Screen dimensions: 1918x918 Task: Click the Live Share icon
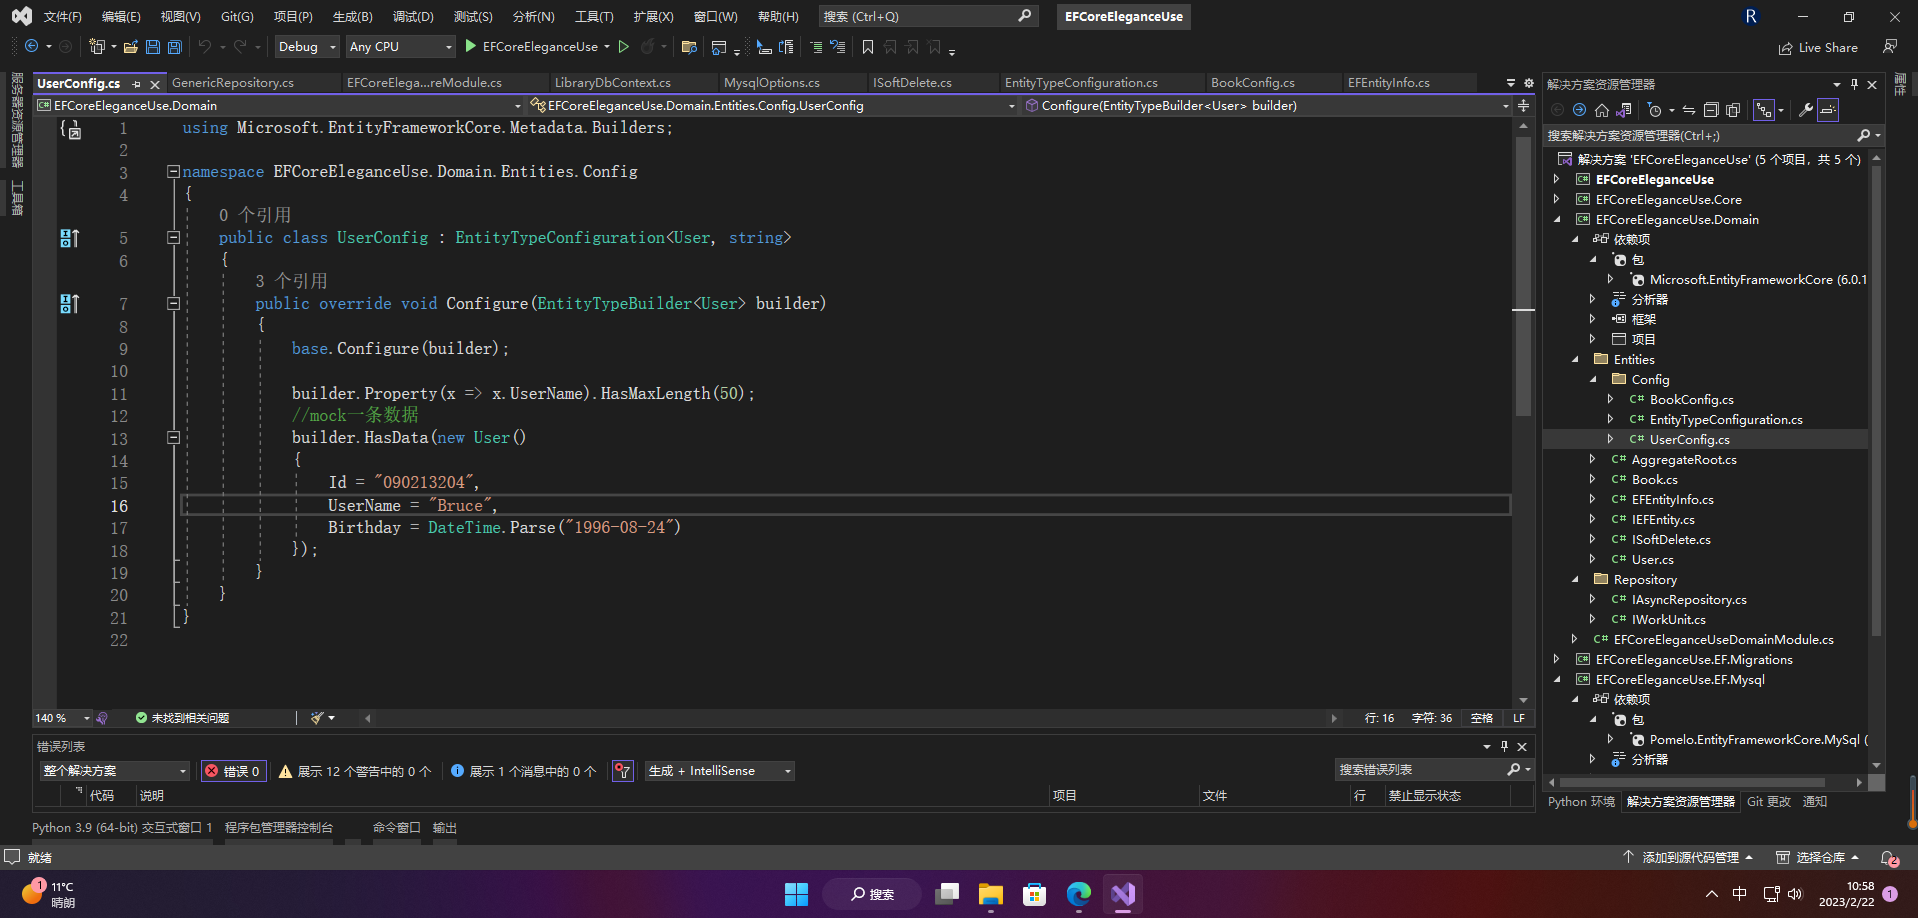click(x=1786, y=48)
